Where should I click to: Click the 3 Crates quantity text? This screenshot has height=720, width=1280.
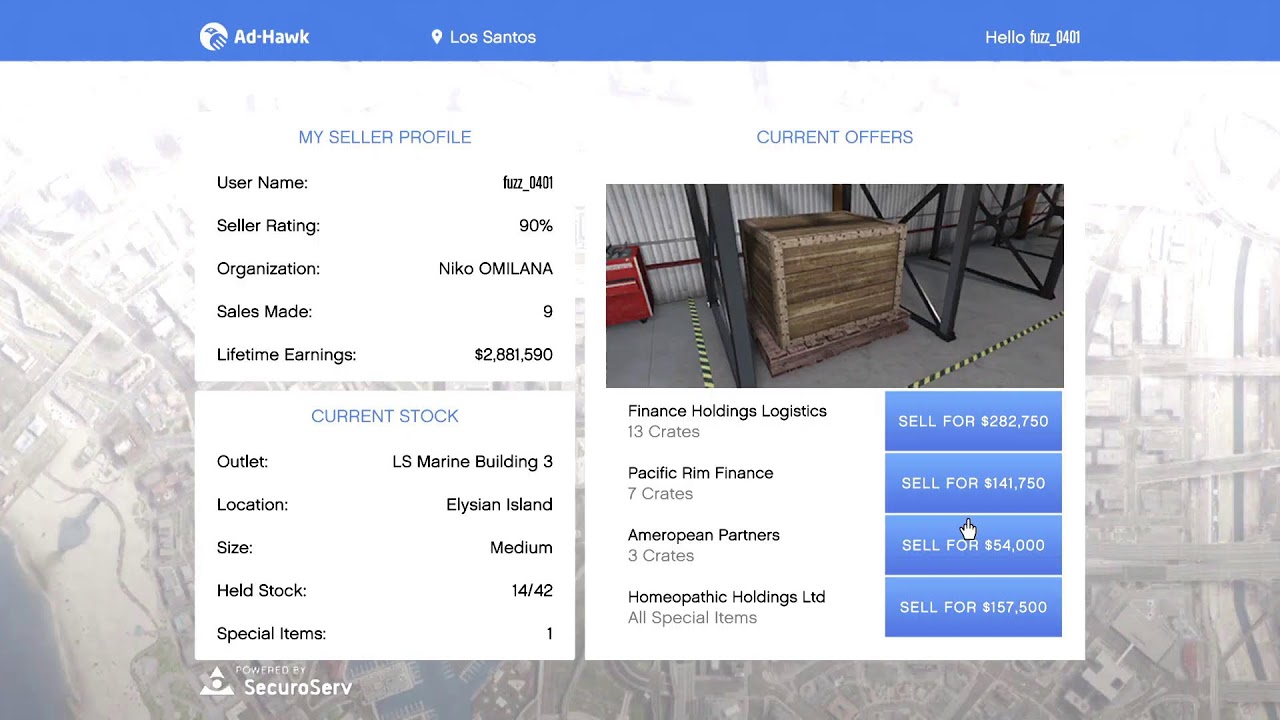[x=661, y=556]
